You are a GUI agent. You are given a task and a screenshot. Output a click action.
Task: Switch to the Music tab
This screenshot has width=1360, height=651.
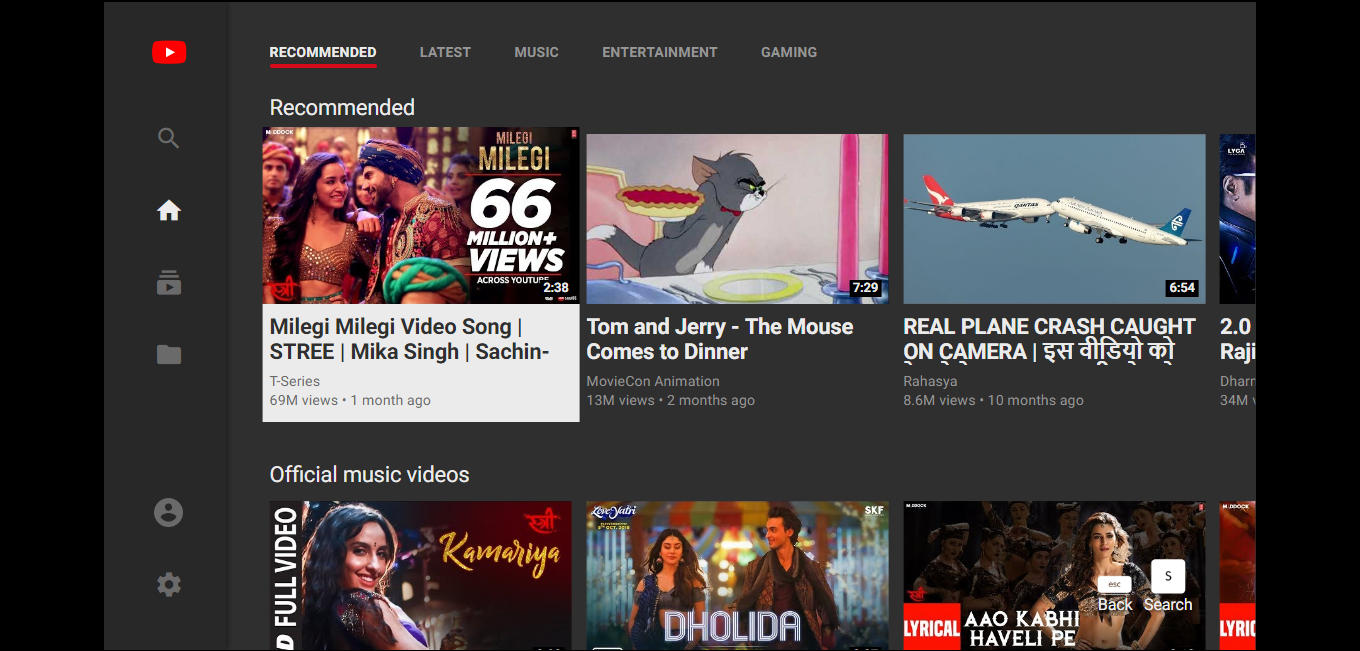pyautogui.click(x=536, y=52)
